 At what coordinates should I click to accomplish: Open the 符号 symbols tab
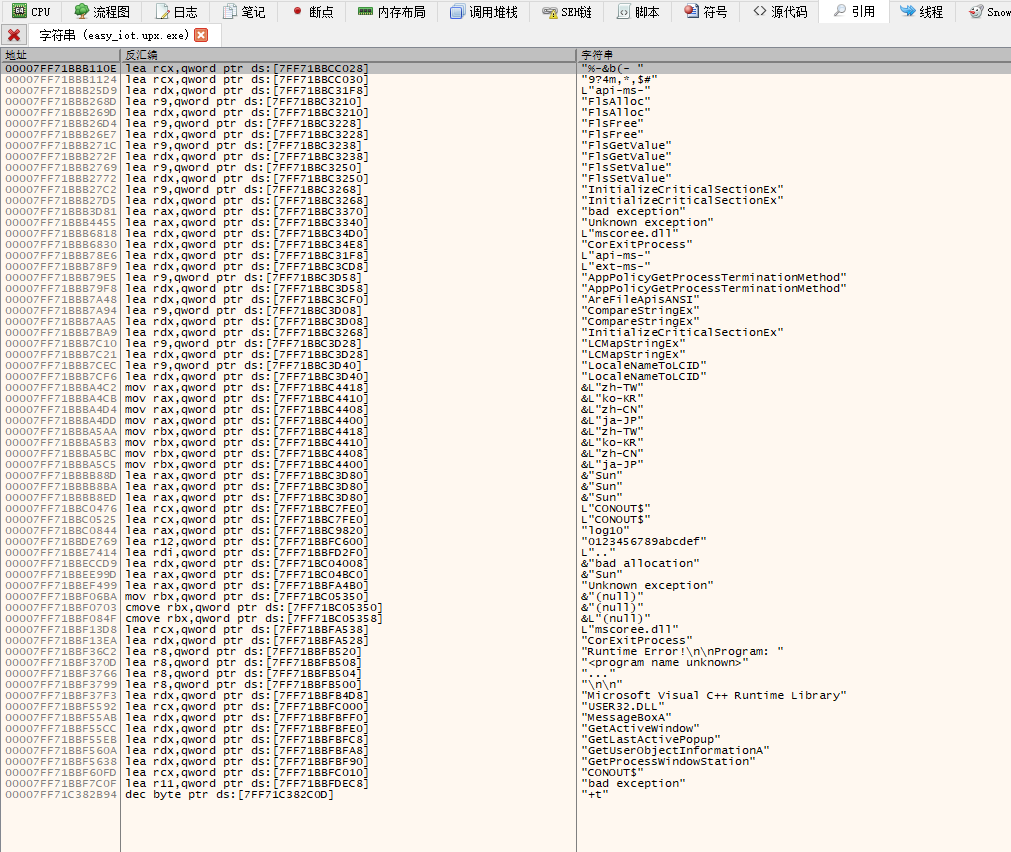706,12
